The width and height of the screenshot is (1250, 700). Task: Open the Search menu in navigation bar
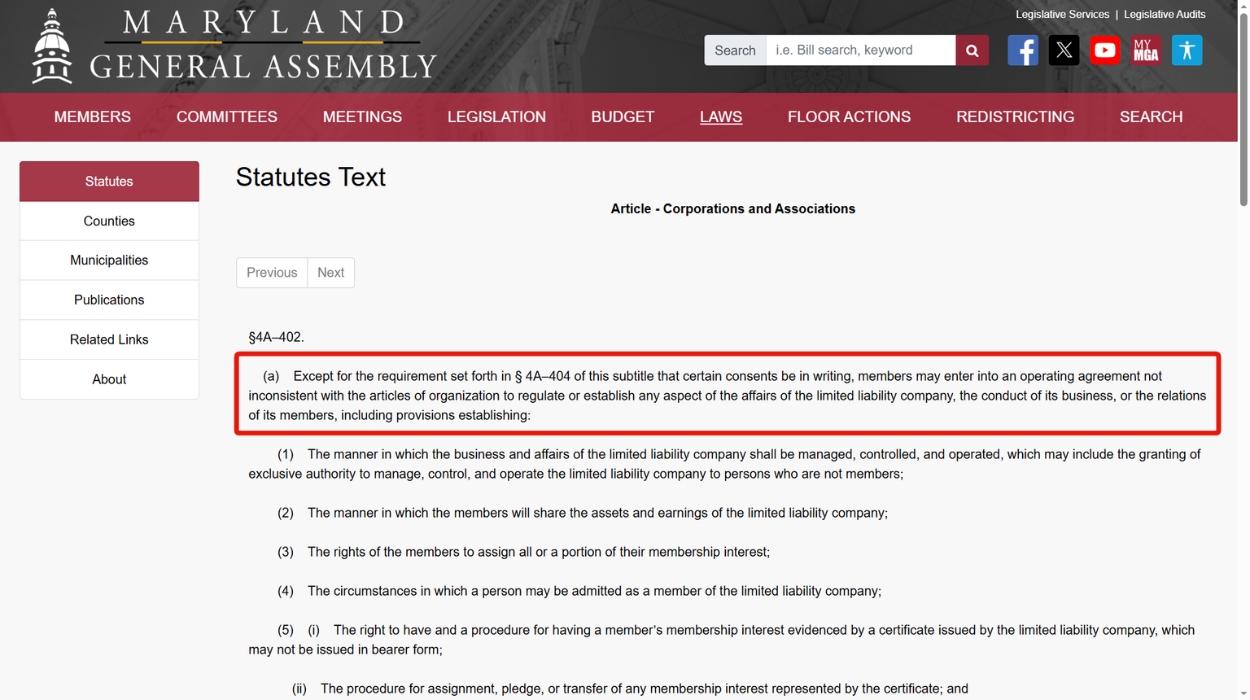click(1151, 117)
